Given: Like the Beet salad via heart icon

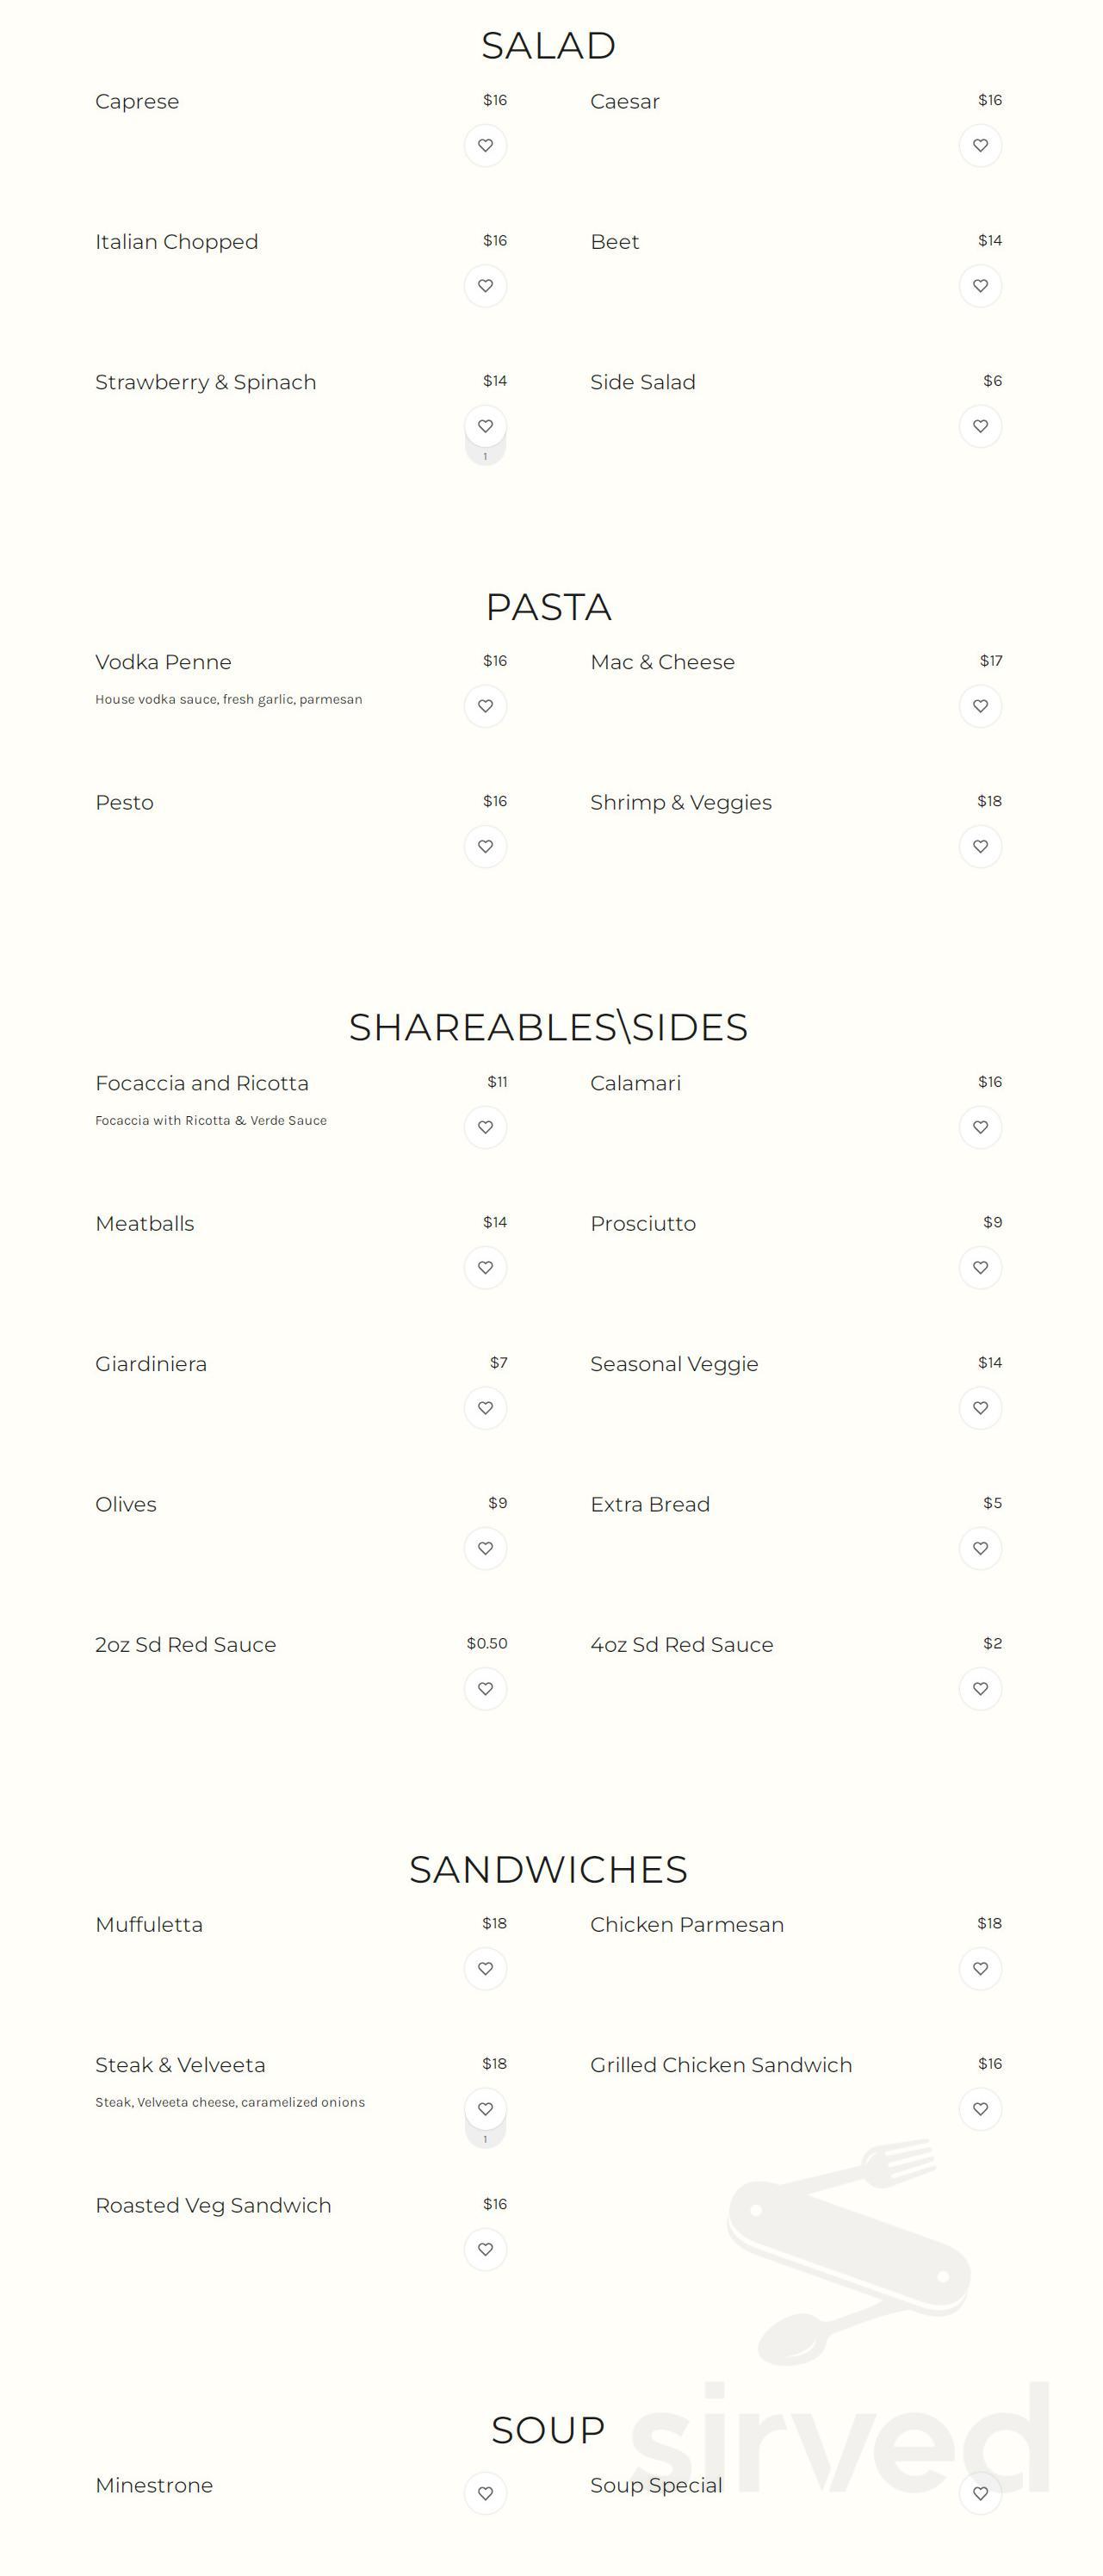Looking at the screenshot, I should (980, 286).
